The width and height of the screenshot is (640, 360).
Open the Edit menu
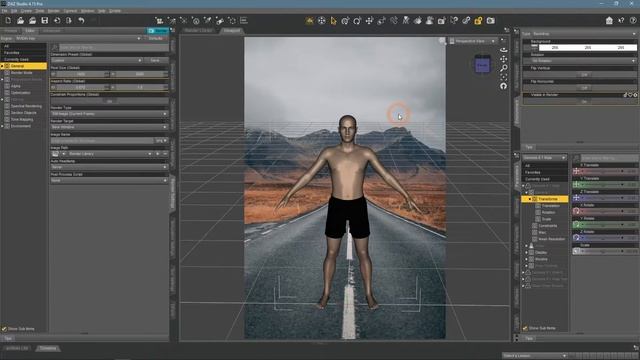coord(14,11)
